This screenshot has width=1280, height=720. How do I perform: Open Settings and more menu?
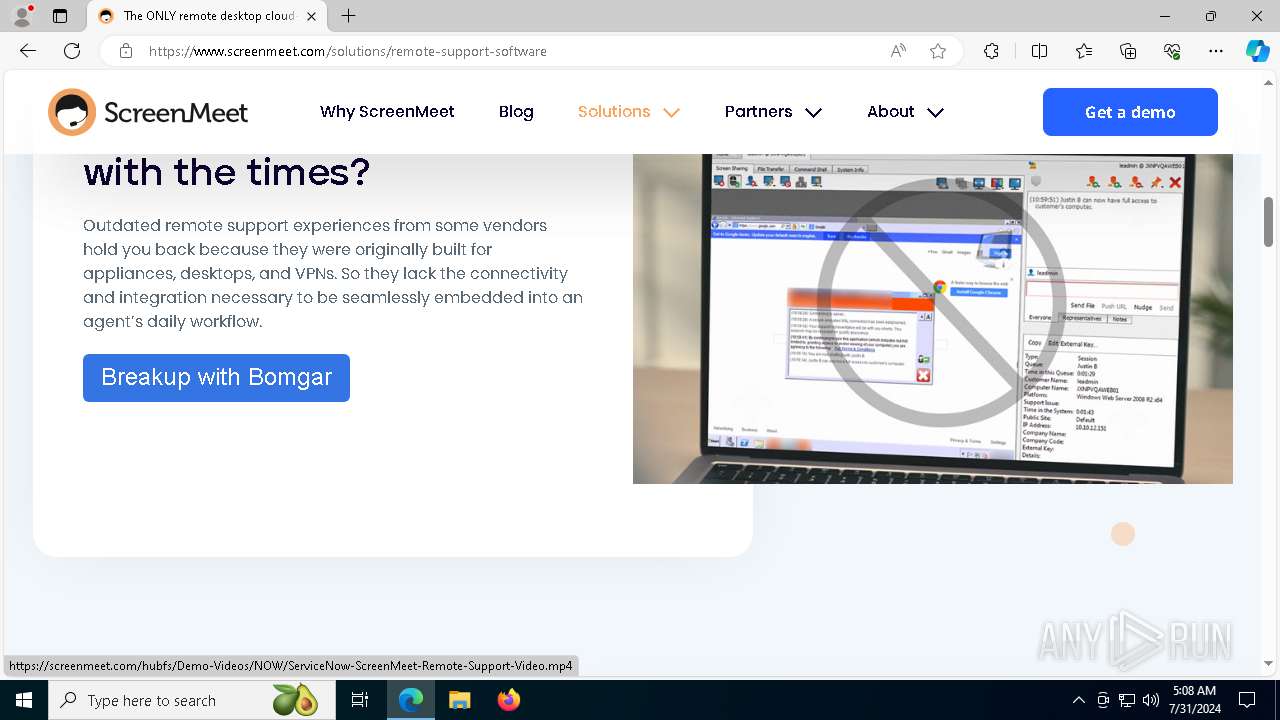(1216, 51)
